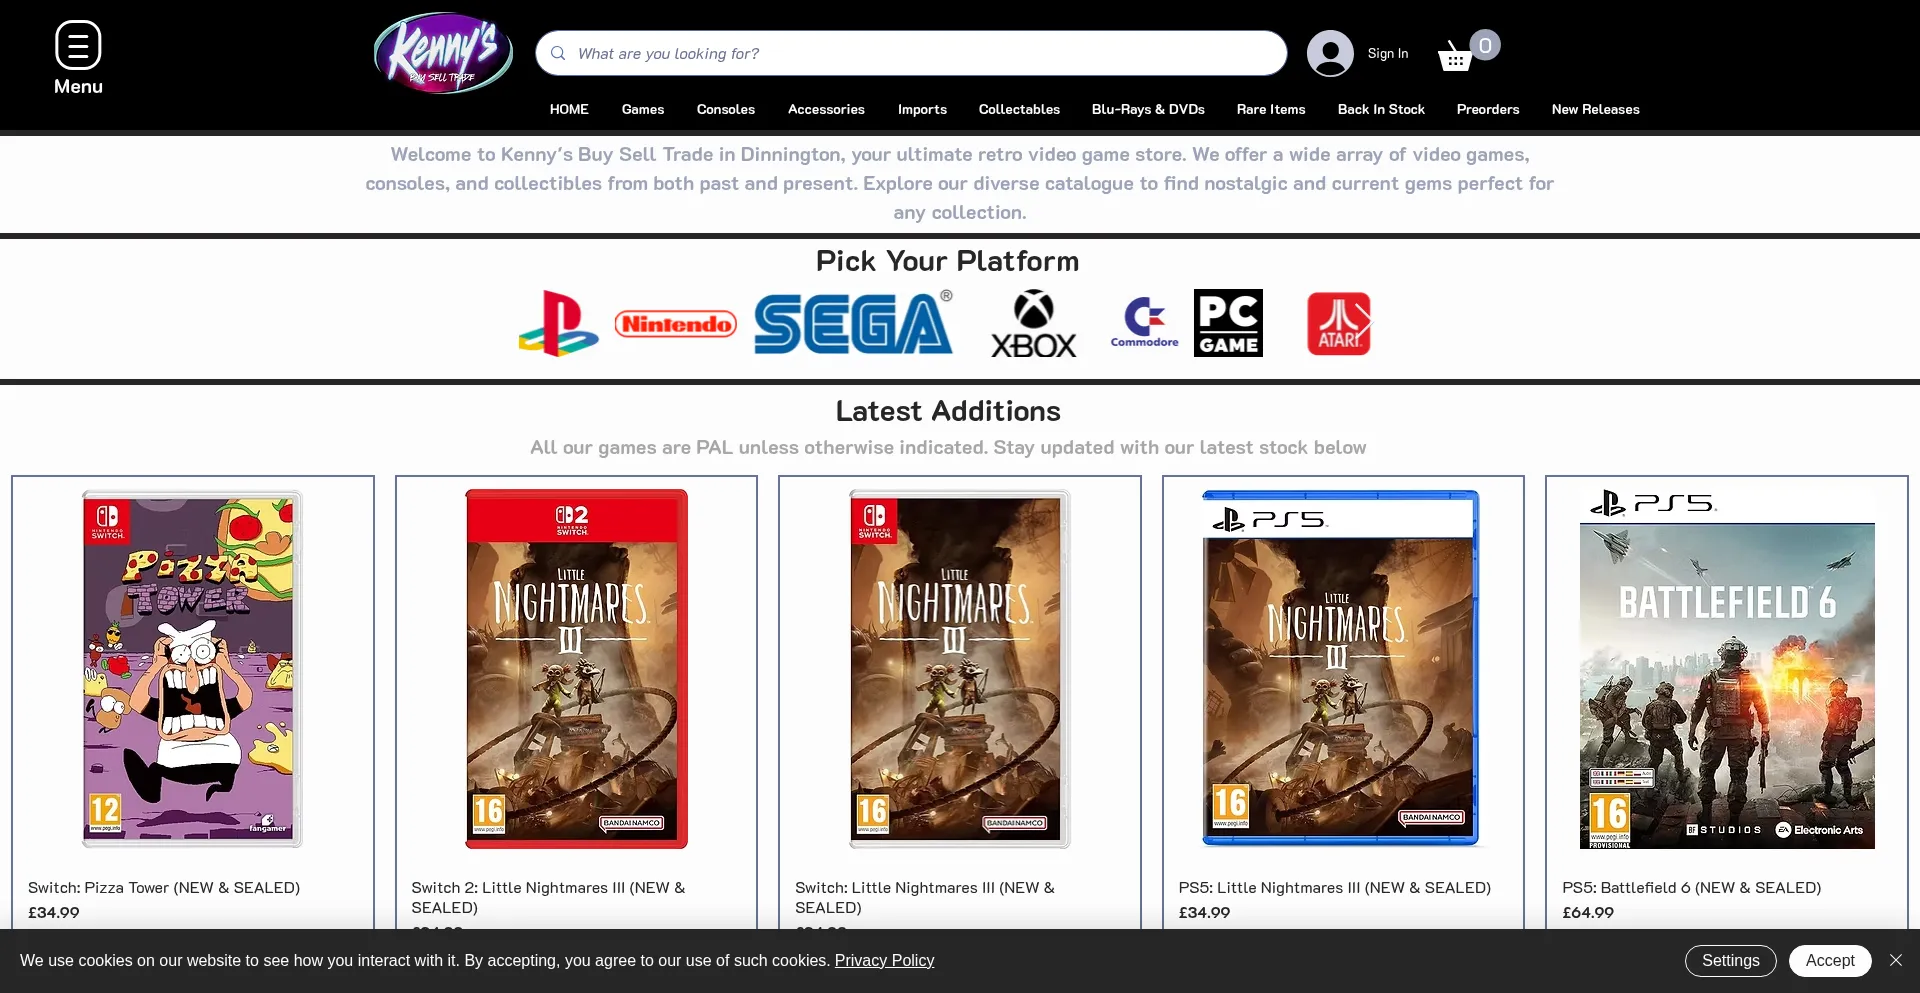Image resolution: width=1920 pixels, height=993 pixels.
Task: Select the PC Game platform logo
Action: click(1228, 323)
